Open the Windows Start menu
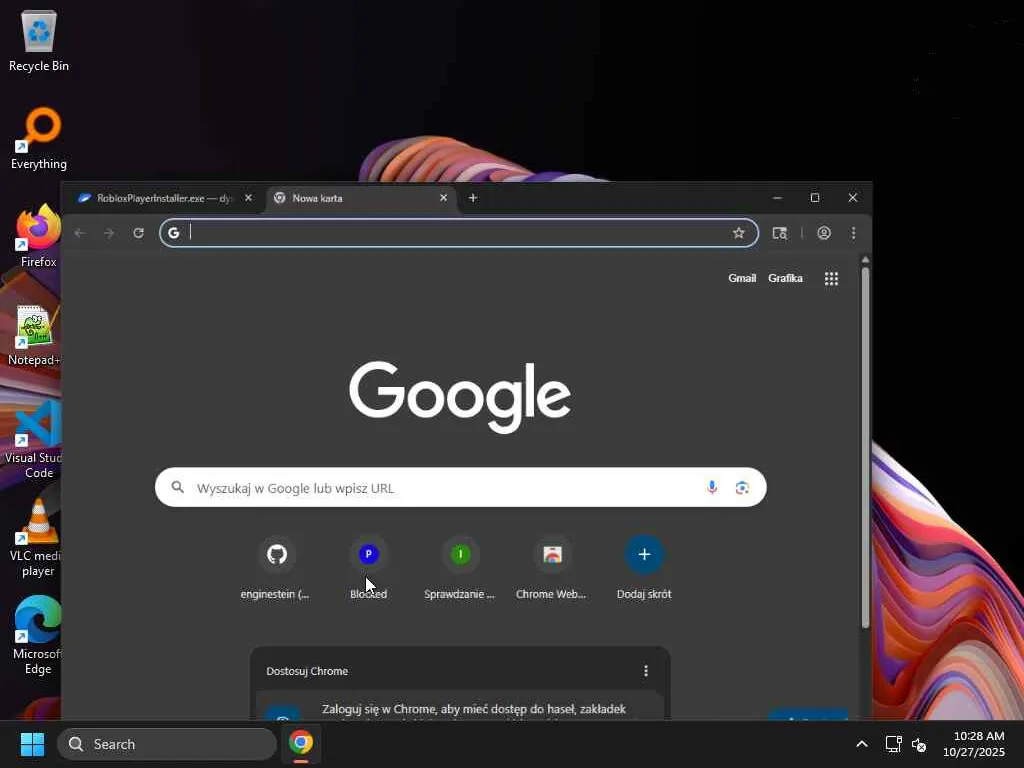Viewport: 1024px width, 768px height. 32,744
